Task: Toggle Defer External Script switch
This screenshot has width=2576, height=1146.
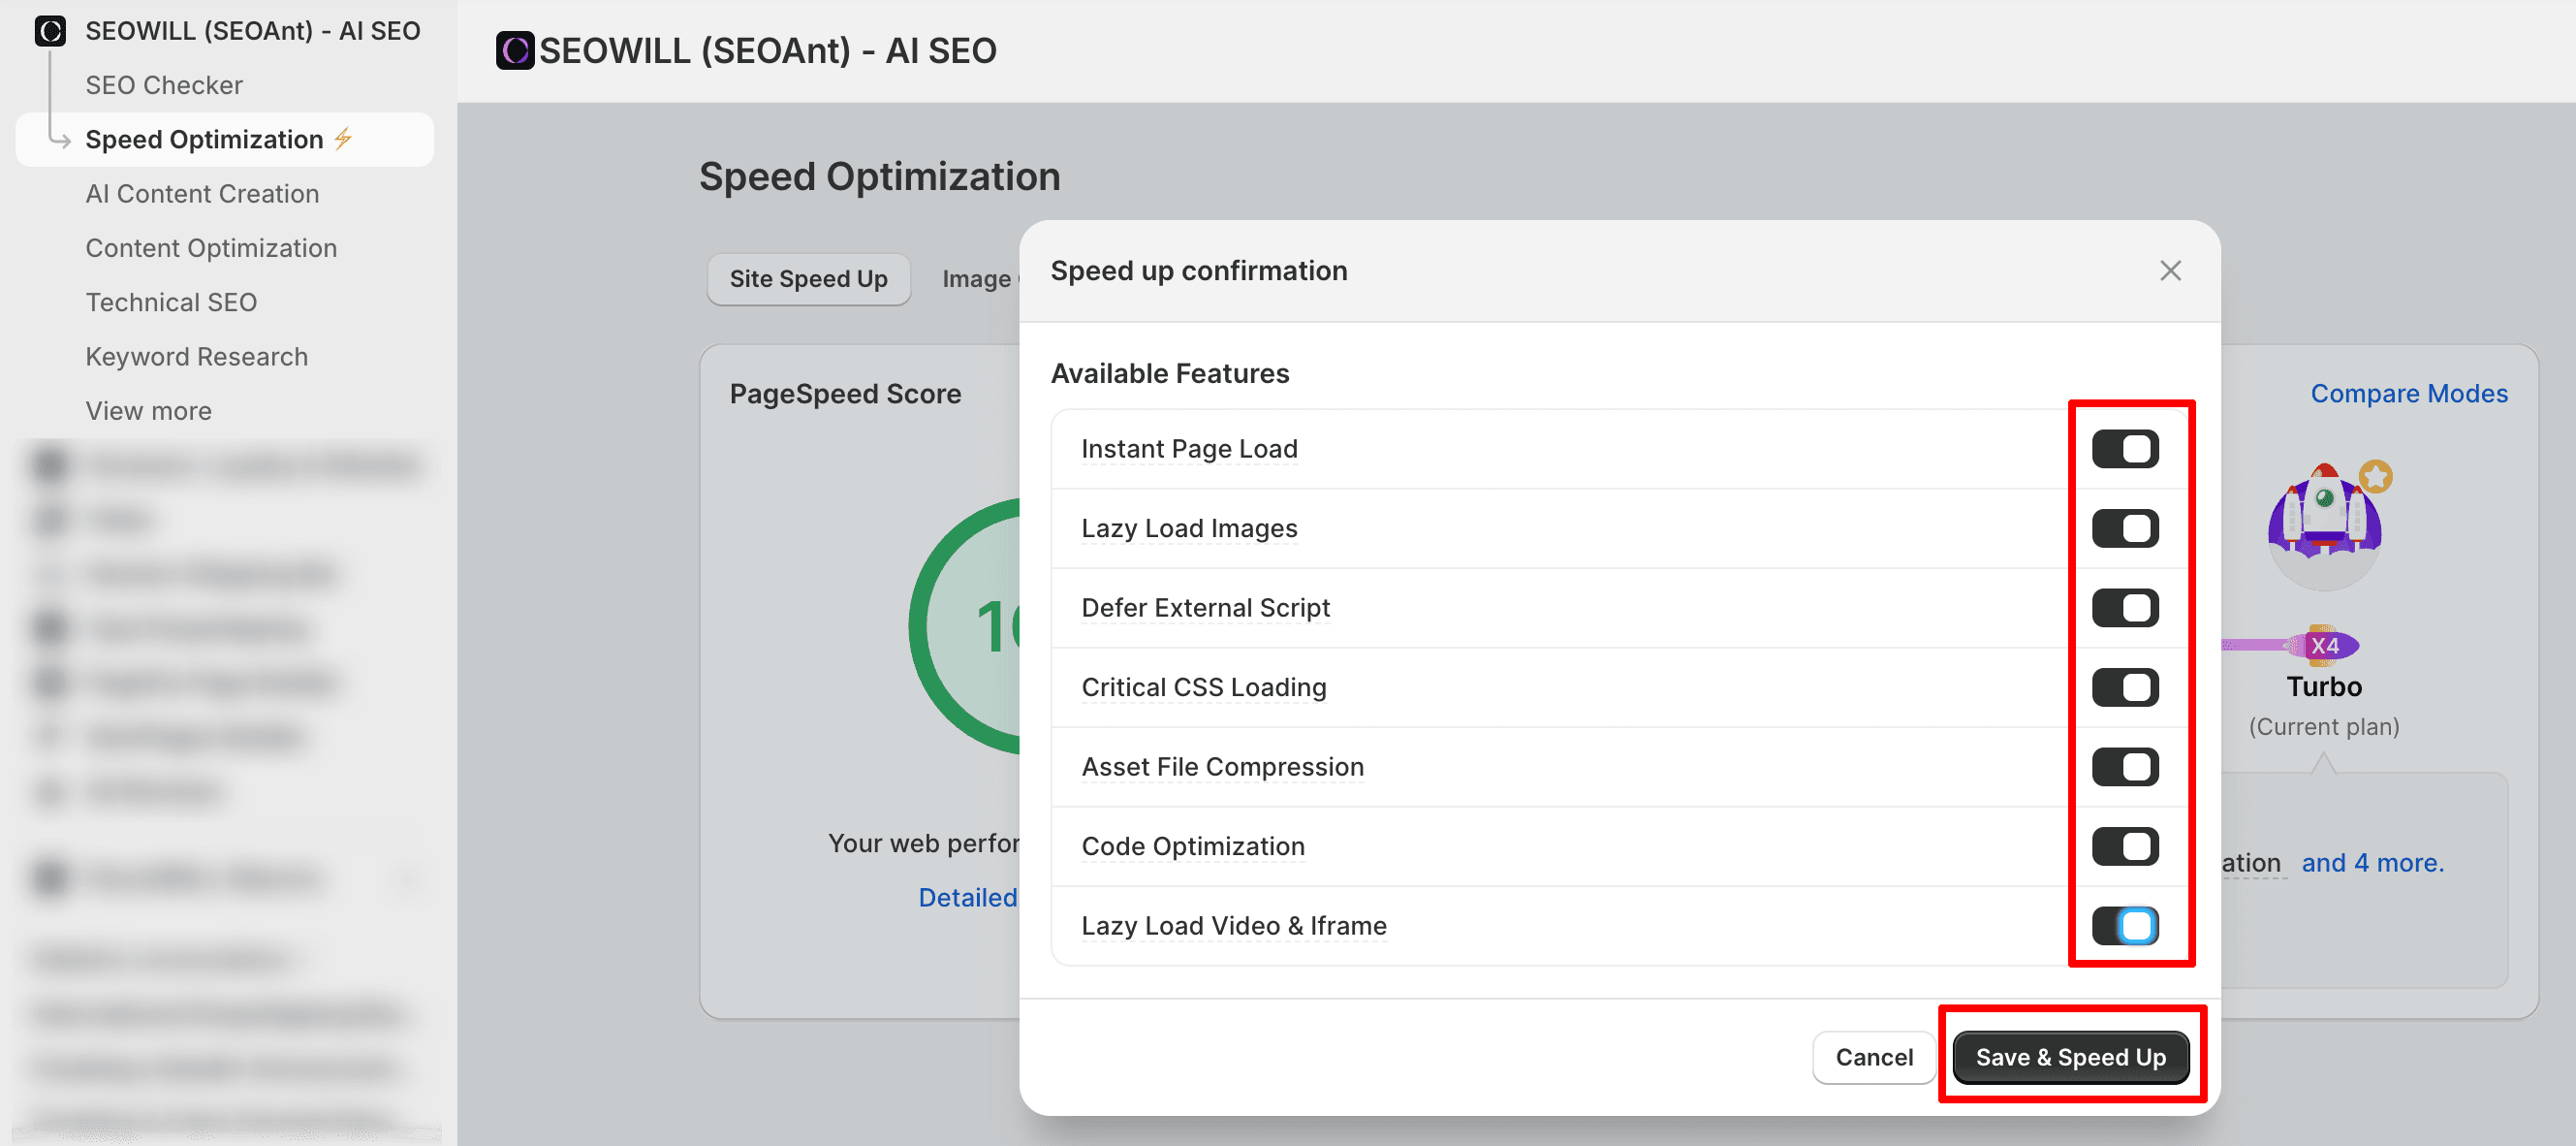Action: point(2124,608)
